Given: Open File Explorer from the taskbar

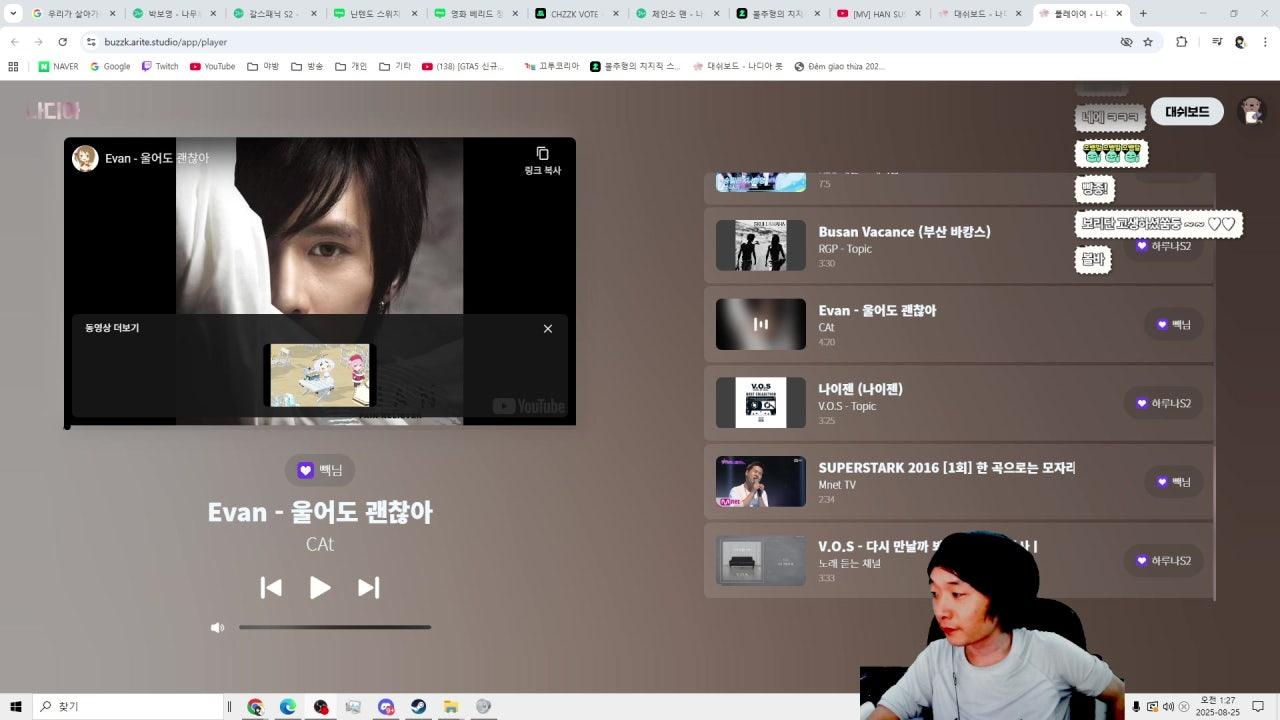Looking at the screenshot, I should (x=451, y=706).
